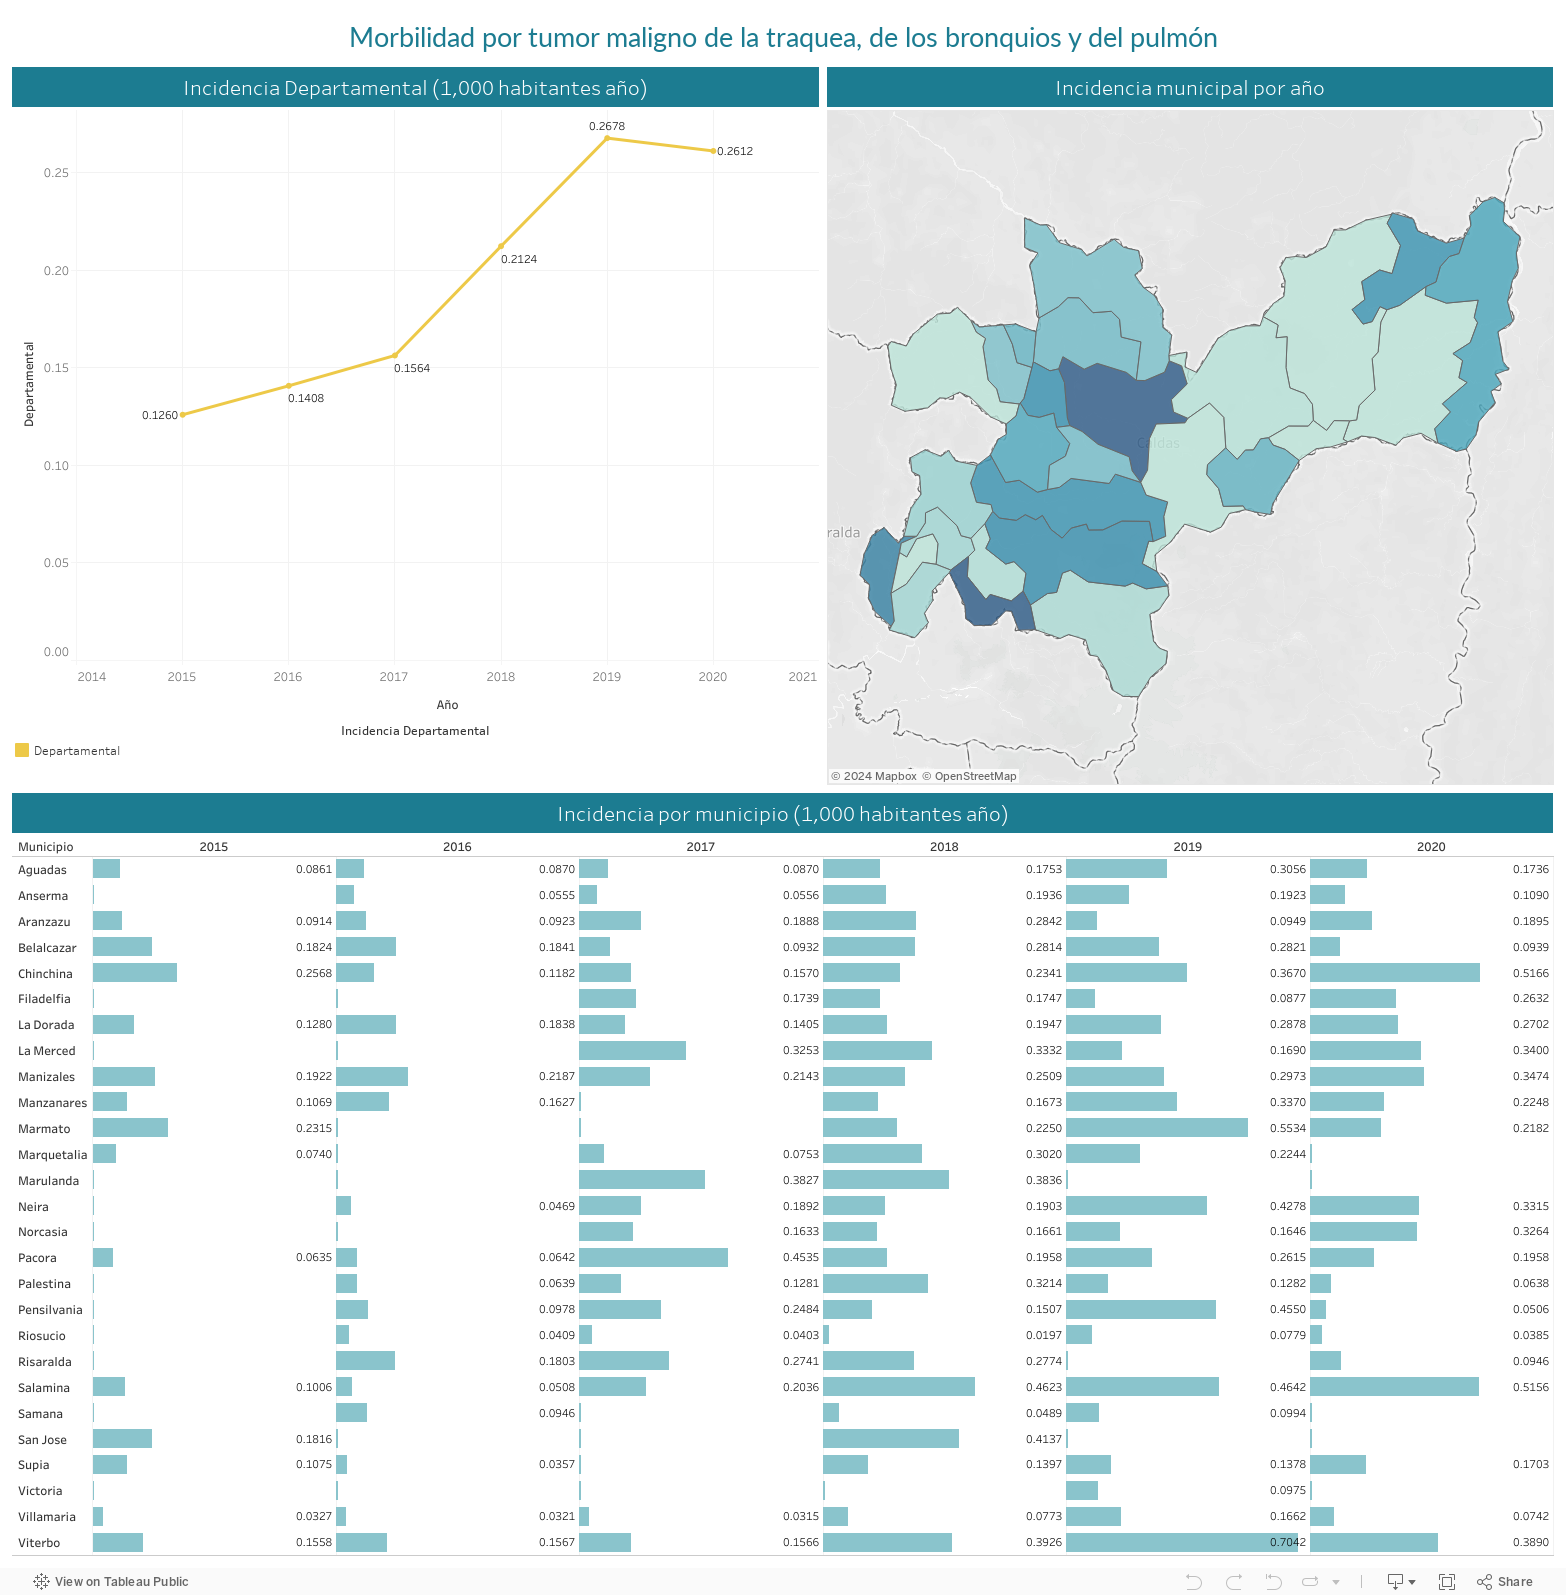Viewport: 1566px width, 1595px height.
Task: Select San Jose 2018 bar valued 0.4137
Action: 891,1439
